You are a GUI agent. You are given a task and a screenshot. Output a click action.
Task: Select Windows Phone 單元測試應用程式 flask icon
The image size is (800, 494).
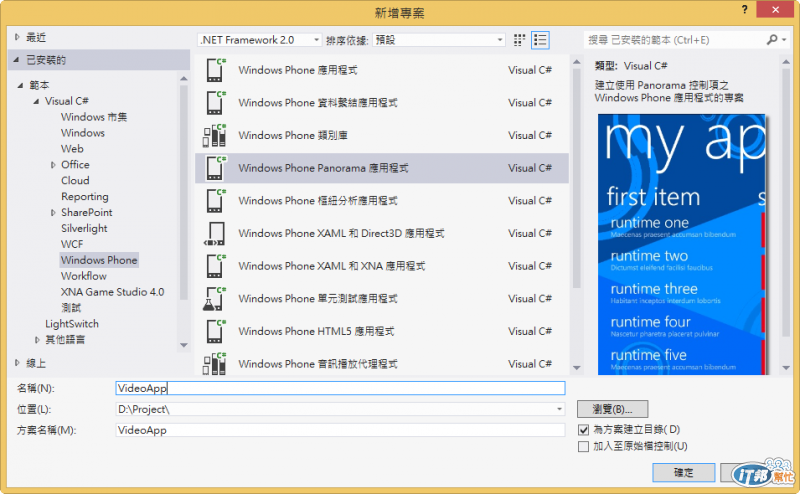(x=214, y=299)
